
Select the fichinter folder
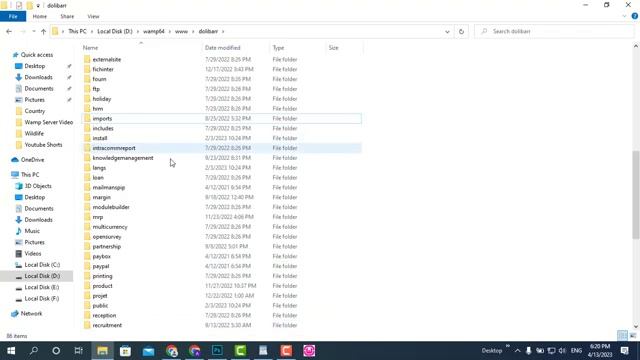click(x=103, y=69)
